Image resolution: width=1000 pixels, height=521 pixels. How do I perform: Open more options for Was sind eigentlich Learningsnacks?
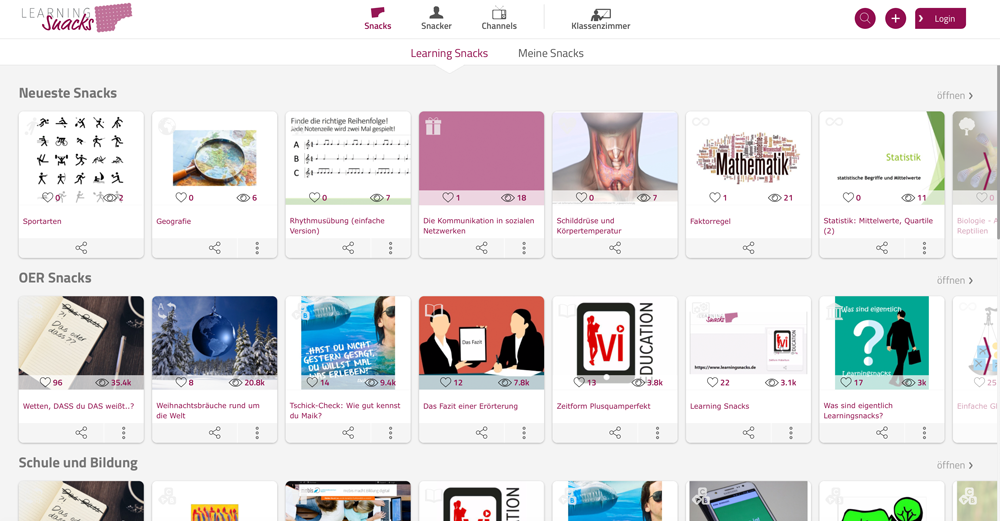924,433
